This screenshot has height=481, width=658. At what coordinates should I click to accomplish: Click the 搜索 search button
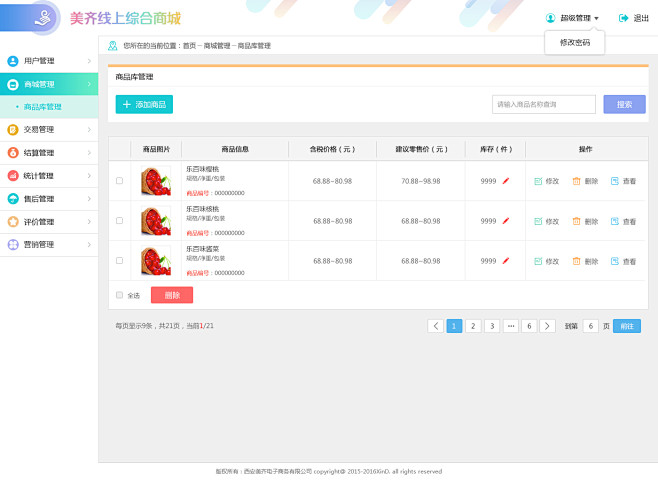[x=624, y=105]
